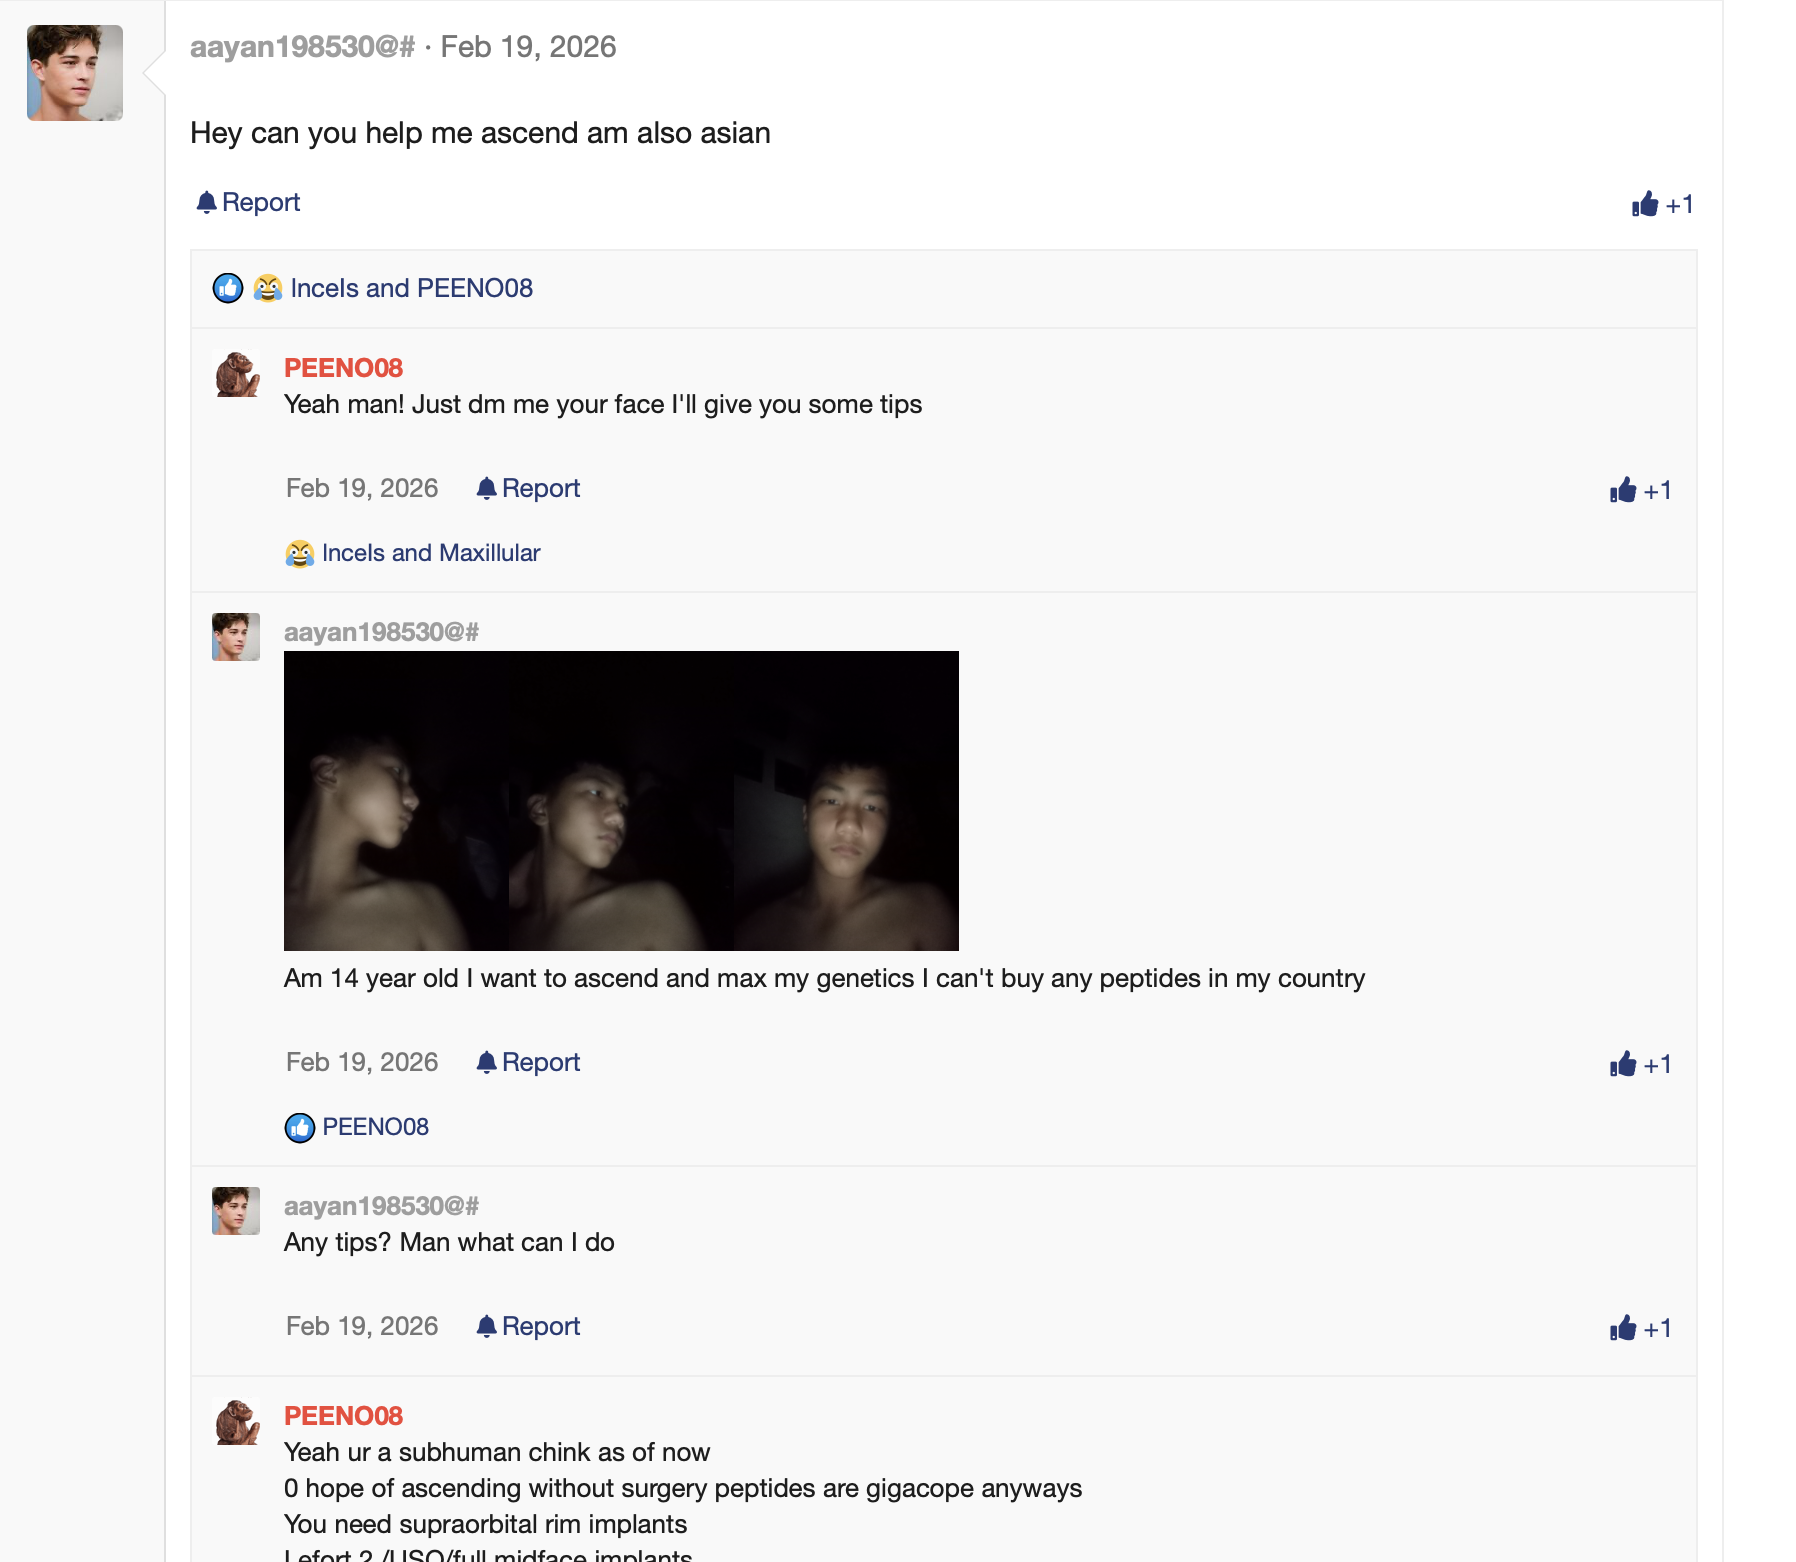Report PEENO08's 'dm me your face' reply
This screenshot has width=1796, height=1562.
529,488
